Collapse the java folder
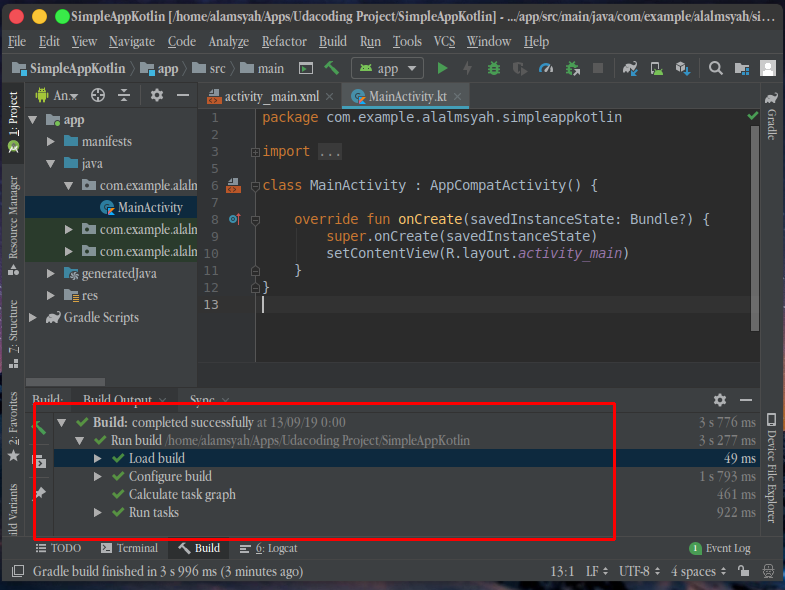This screenshot has width=785, height=590. point(51,164)
